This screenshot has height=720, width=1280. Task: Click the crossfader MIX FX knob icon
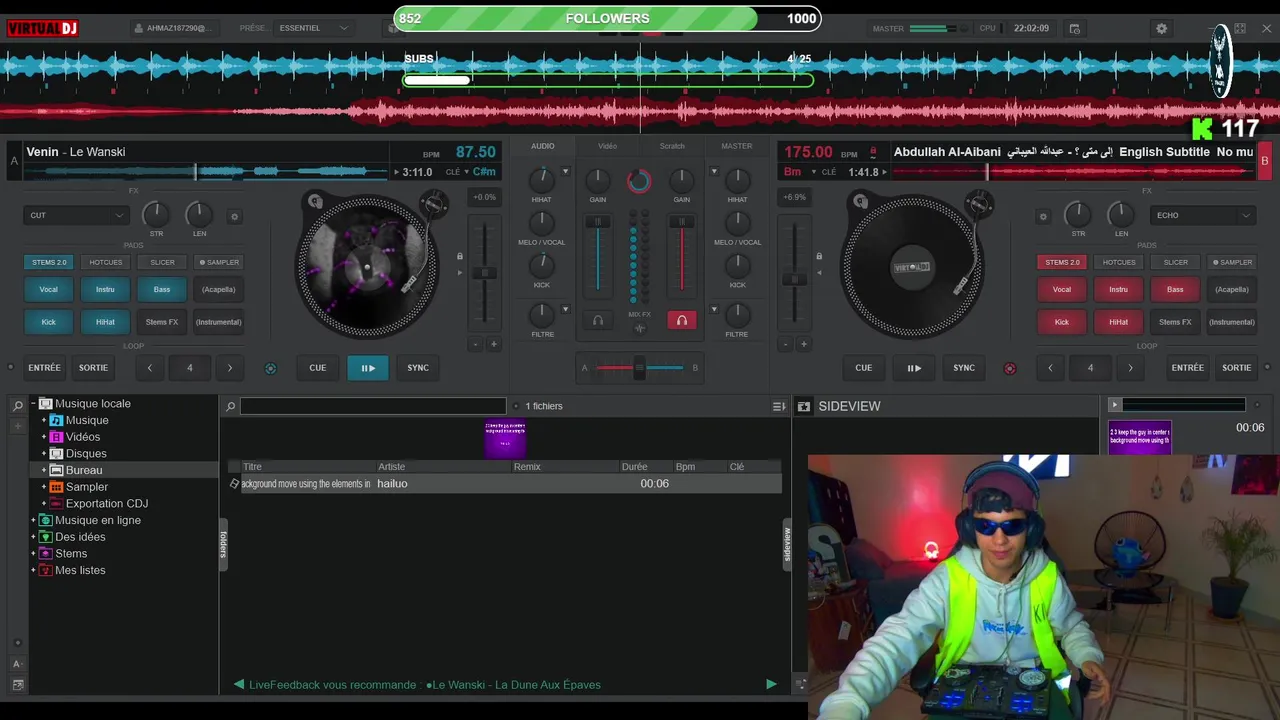pyautogui.click(x=640, y=328)
